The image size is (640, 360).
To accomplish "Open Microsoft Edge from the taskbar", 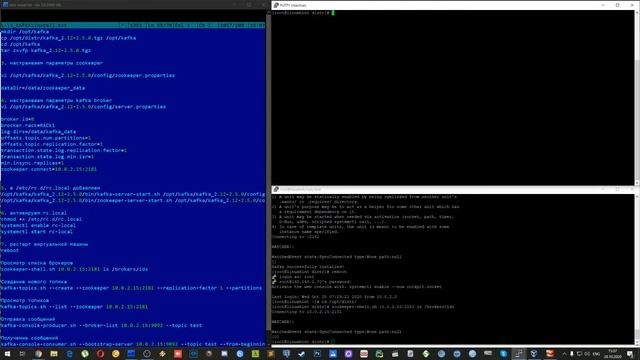I will tap(69, 354).
